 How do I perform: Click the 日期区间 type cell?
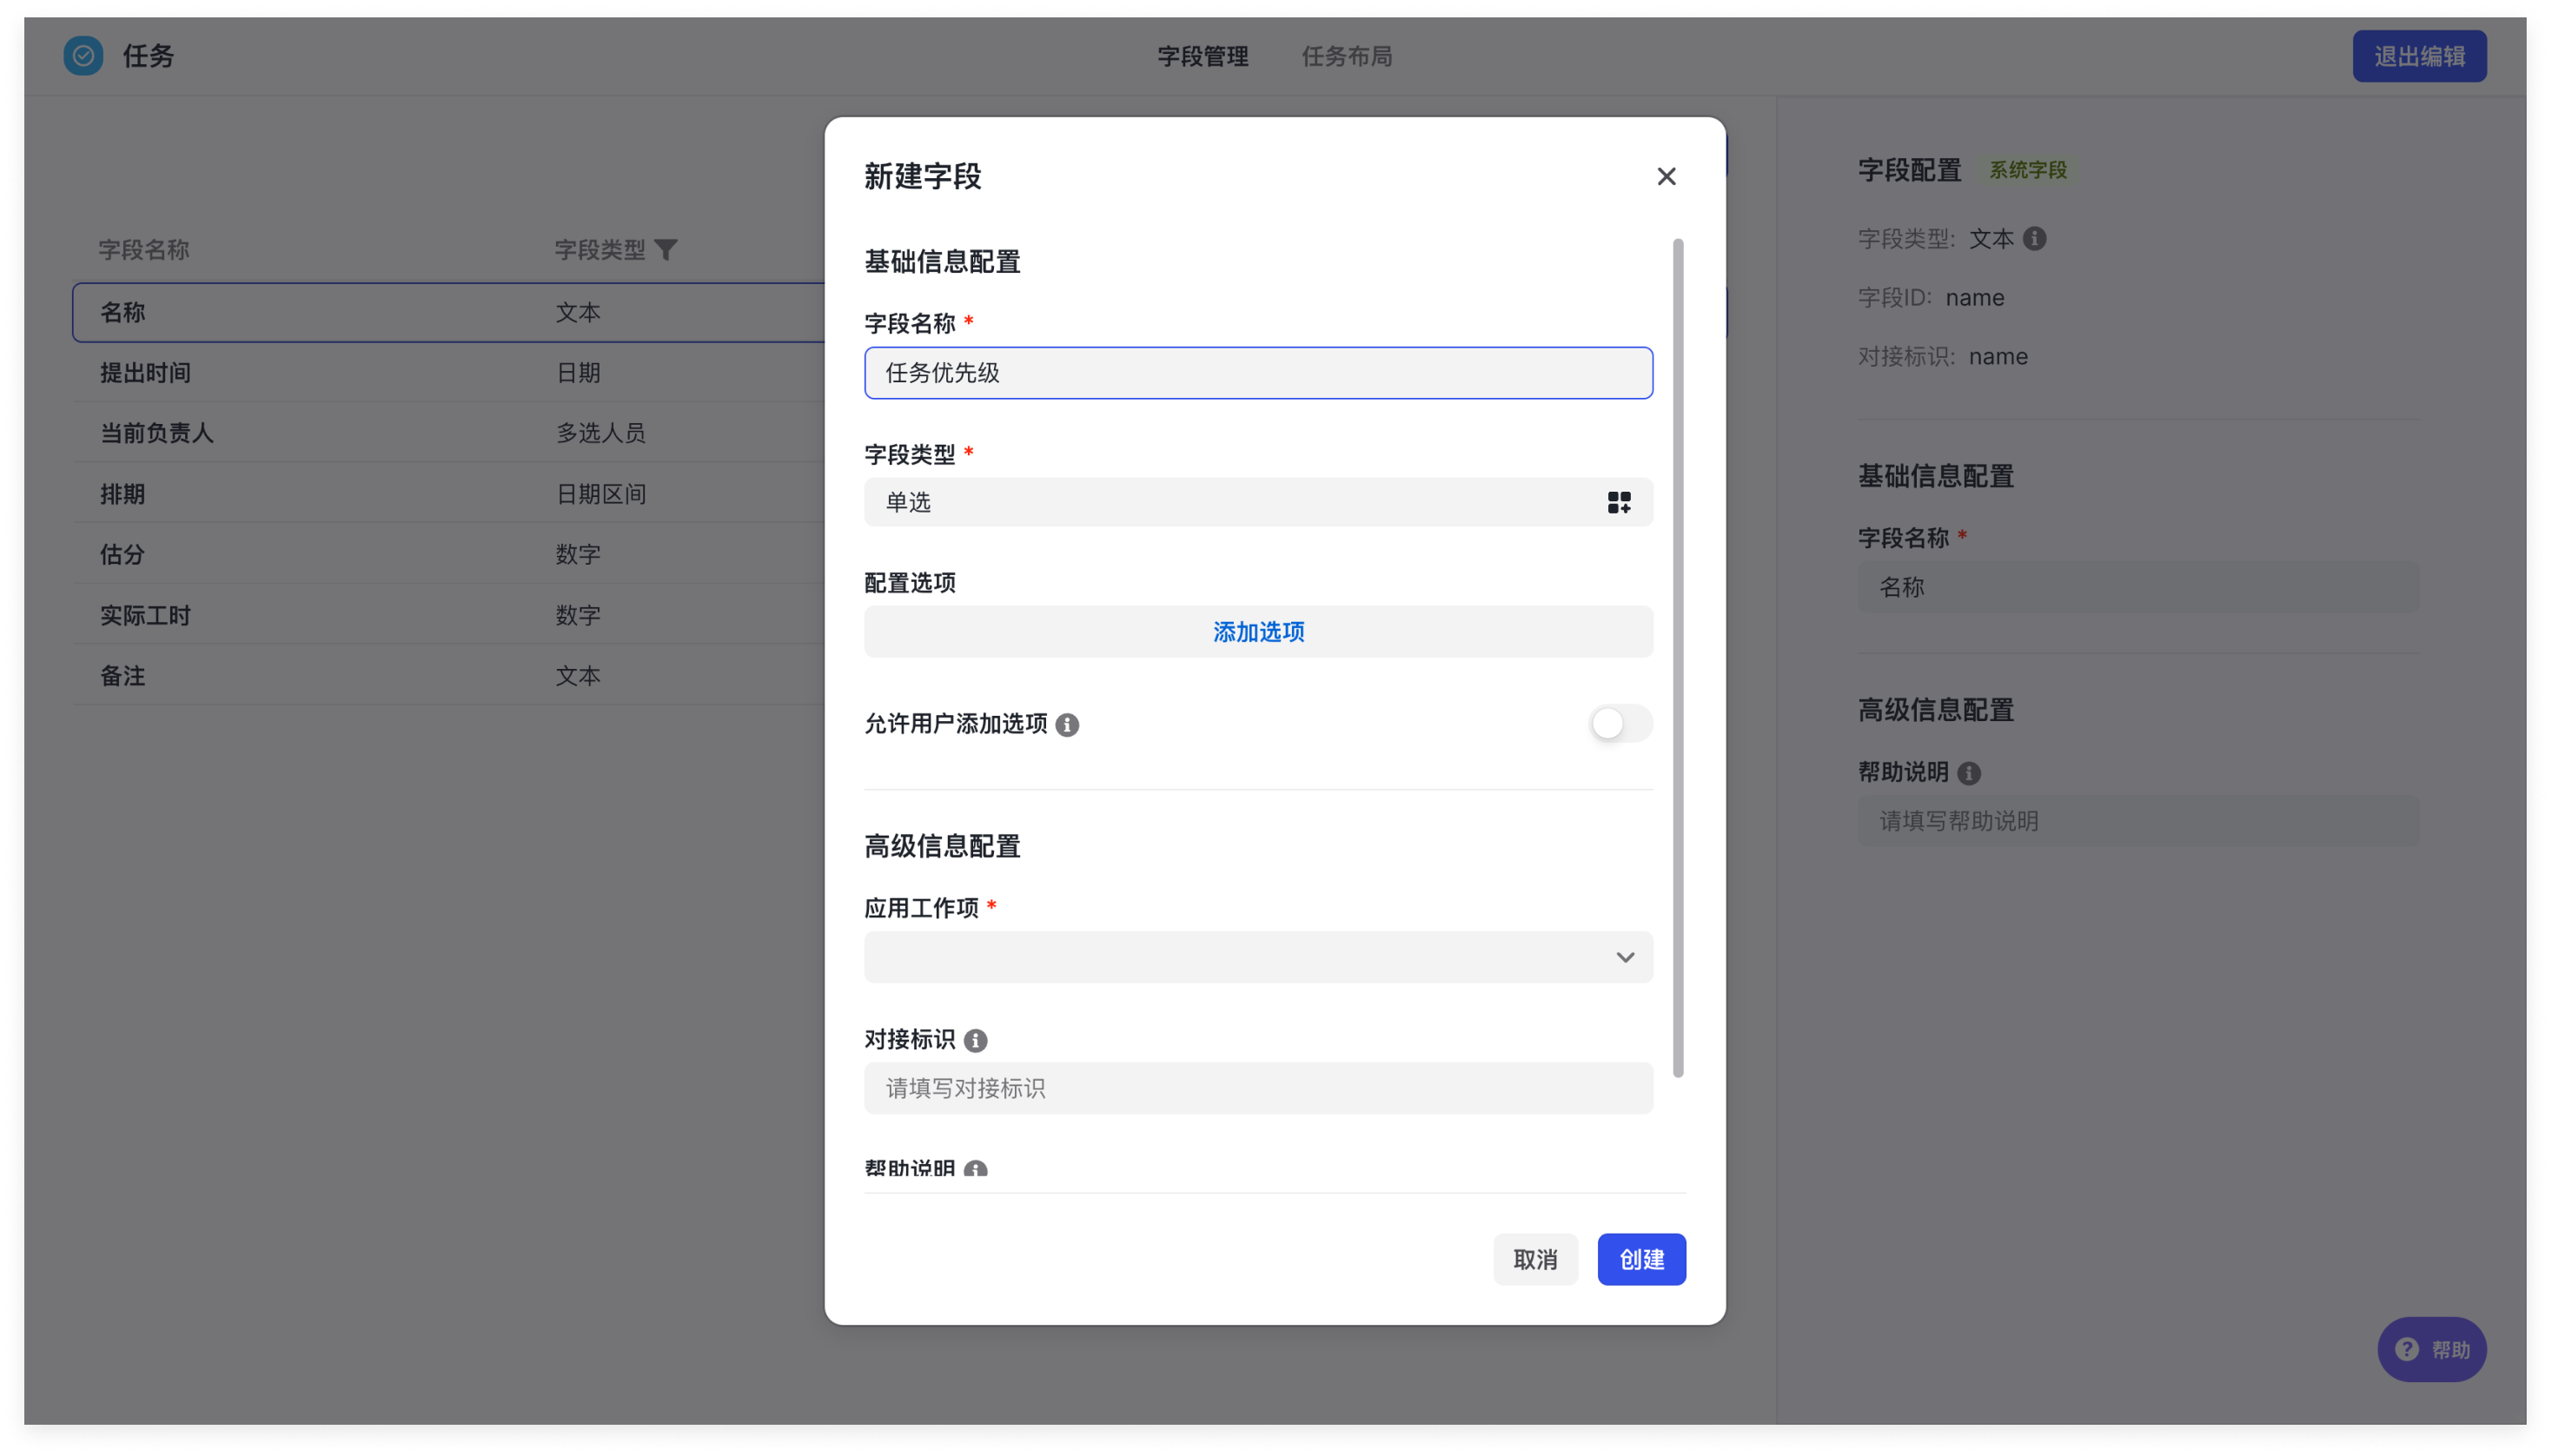click(x=601, y=494)
